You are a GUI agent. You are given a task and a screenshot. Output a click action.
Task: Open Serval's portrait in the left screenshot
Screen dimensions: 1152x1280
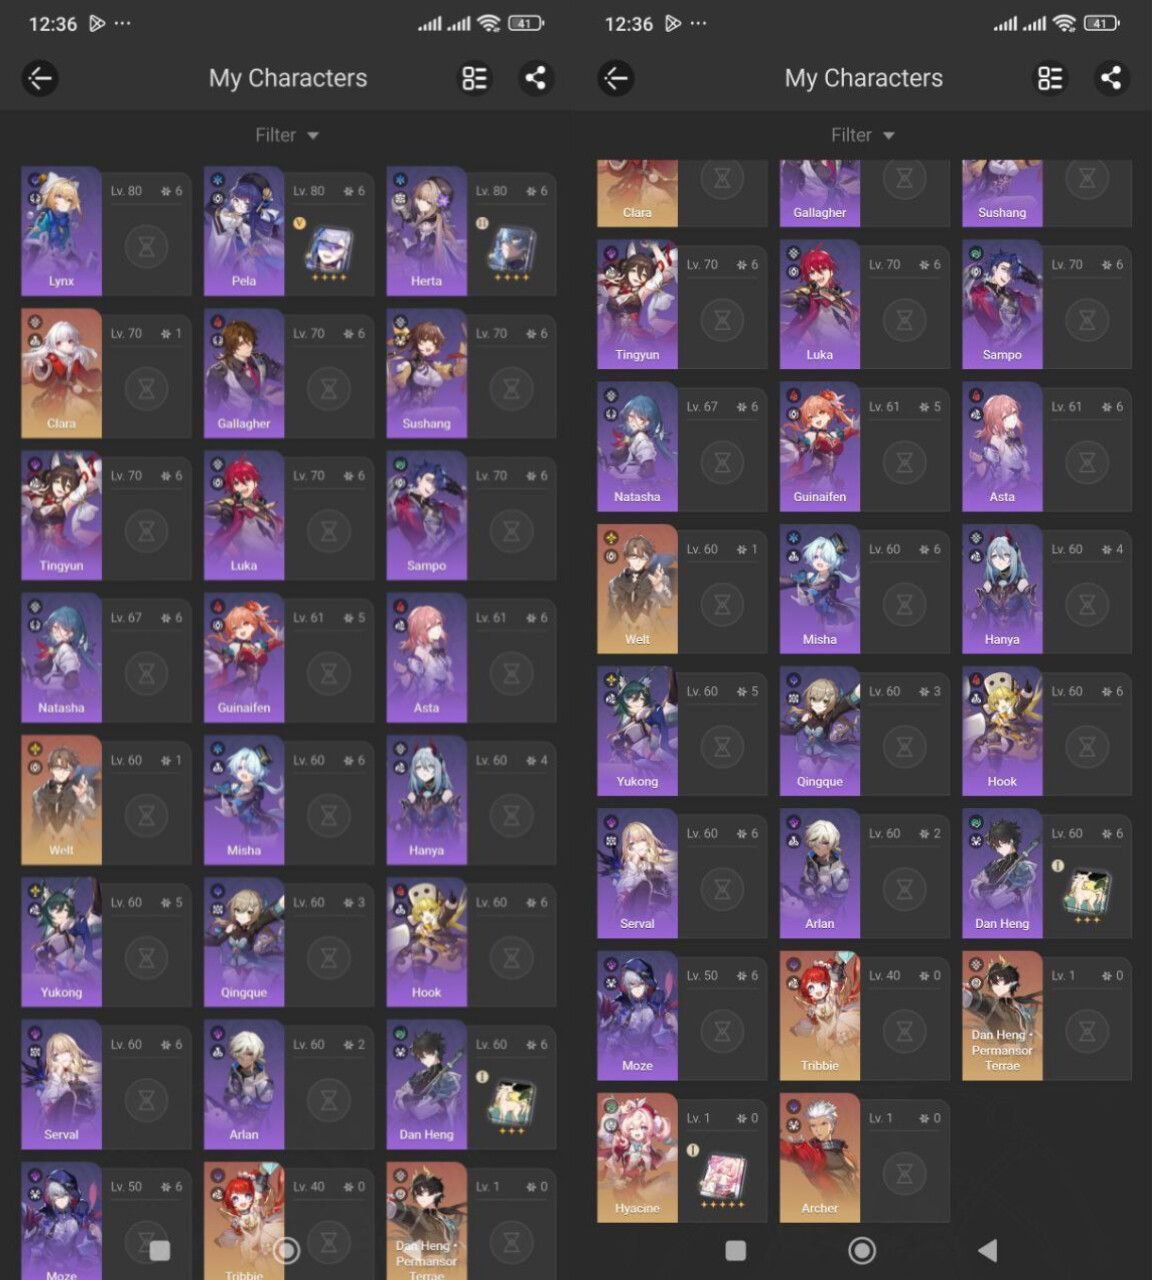[x=61, y=1084]
